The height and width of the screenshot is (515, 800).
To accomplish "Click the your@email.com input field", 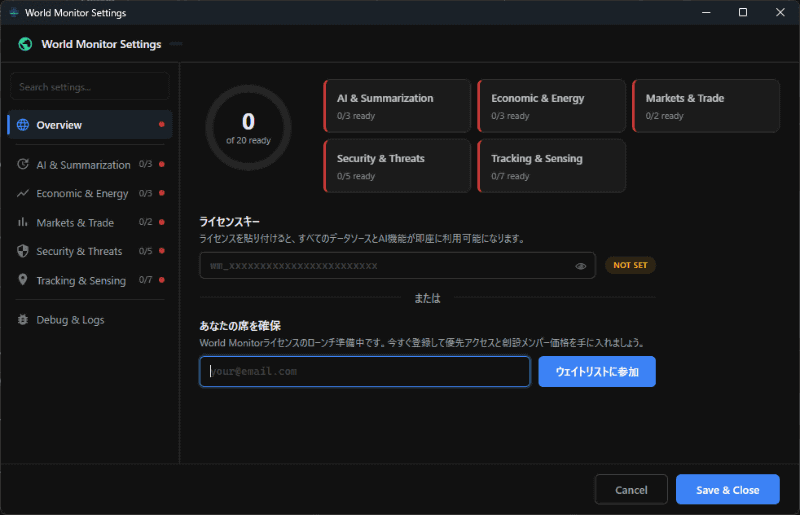I will pyautogui.click(x=365, y=372).
